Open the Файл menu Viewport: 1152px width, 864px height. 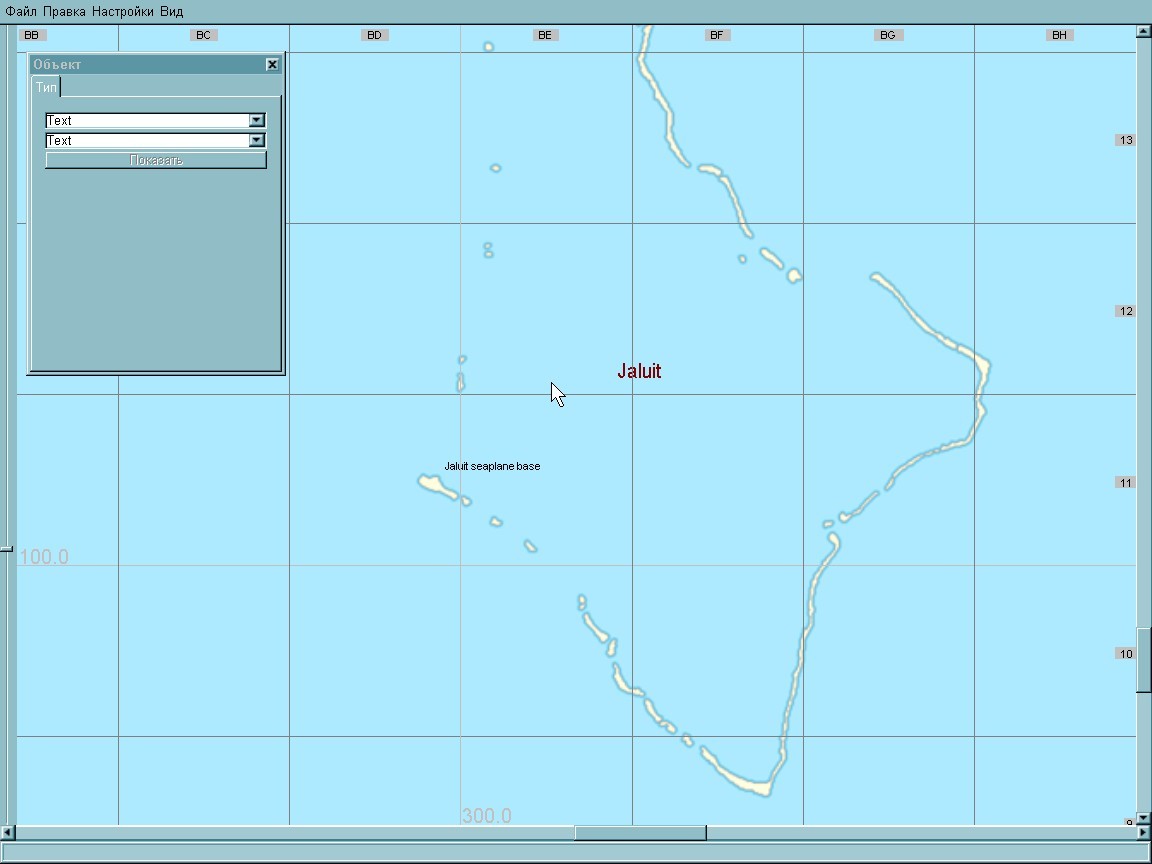pyautogui.click(x=21, y=12)
